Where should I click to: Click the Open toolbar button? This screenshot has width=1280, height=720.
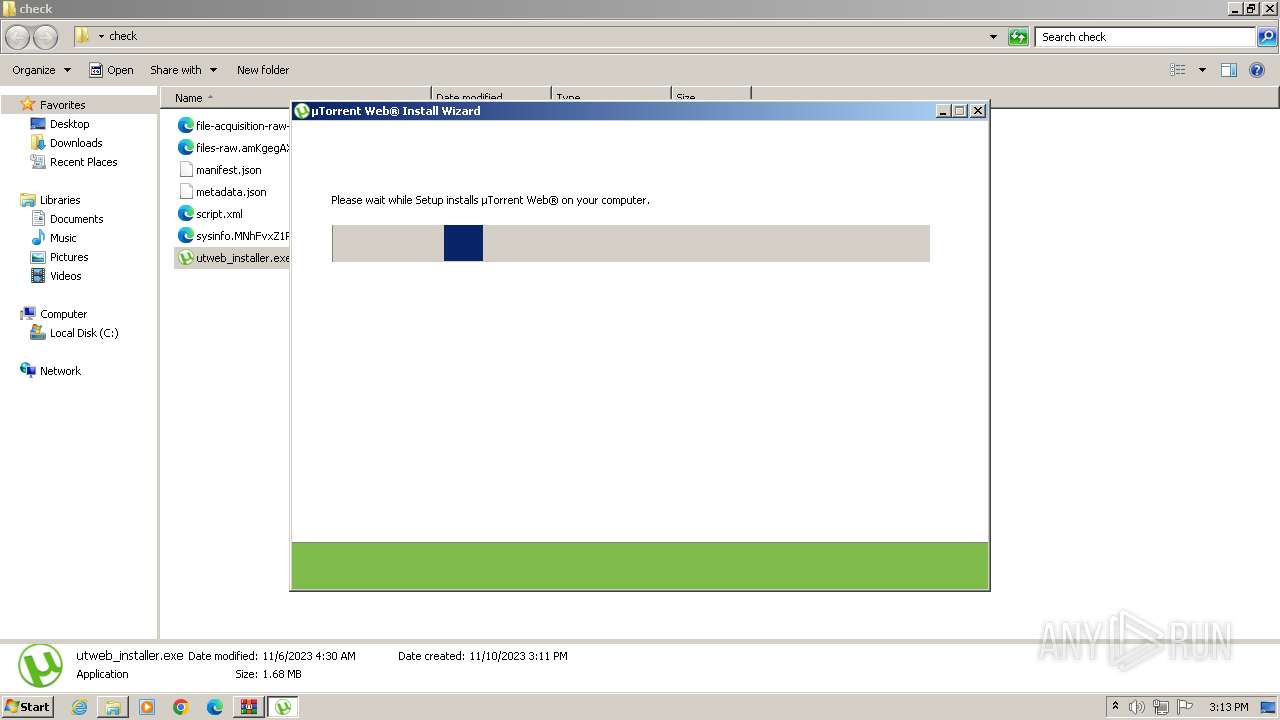111,70
